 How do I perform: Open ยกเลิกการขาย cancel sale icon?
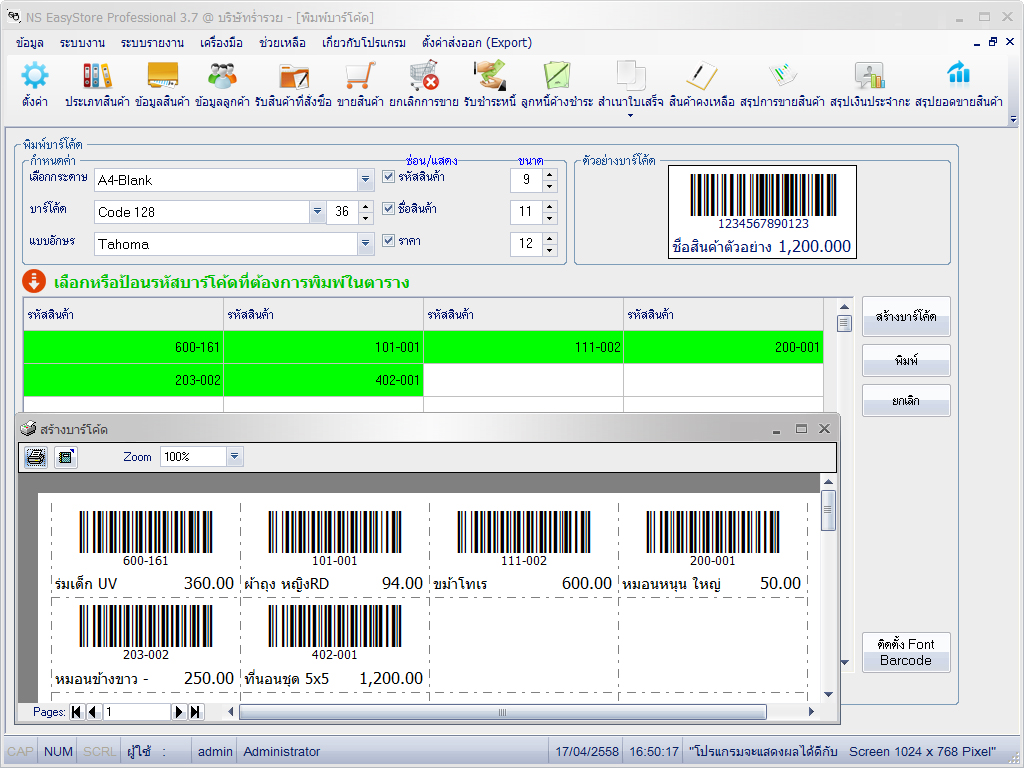coord(424,76)
